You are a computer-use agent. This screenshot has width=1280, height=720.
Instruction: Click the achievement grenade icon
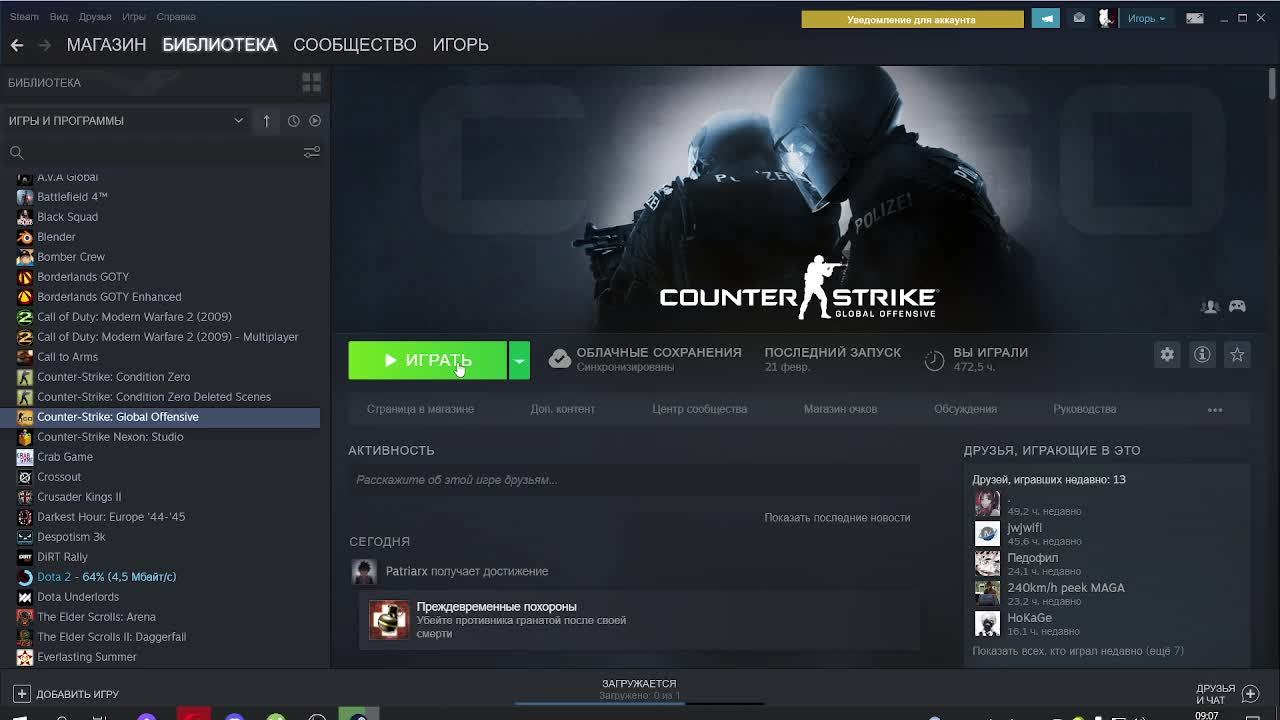(389, 620)
